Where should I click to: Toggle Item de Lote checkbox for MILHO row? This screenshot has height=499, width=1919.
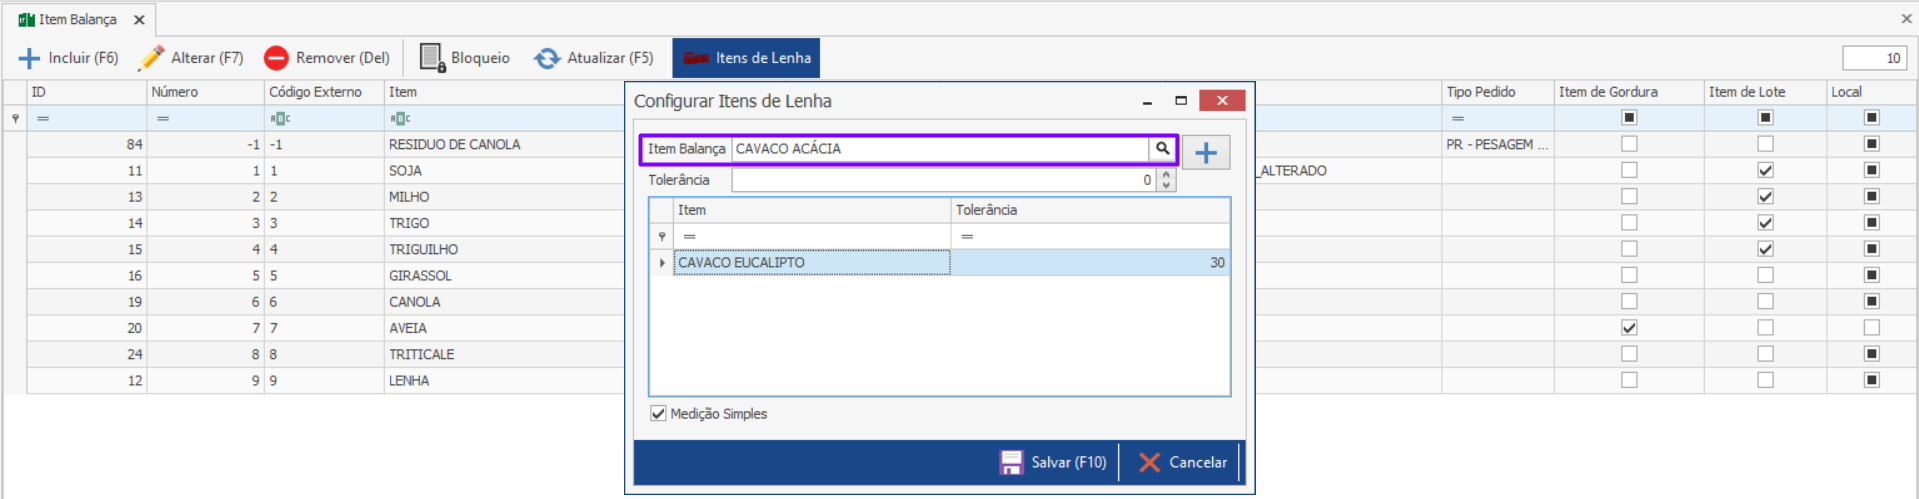pyautogui.click(x=1765, y=197)
